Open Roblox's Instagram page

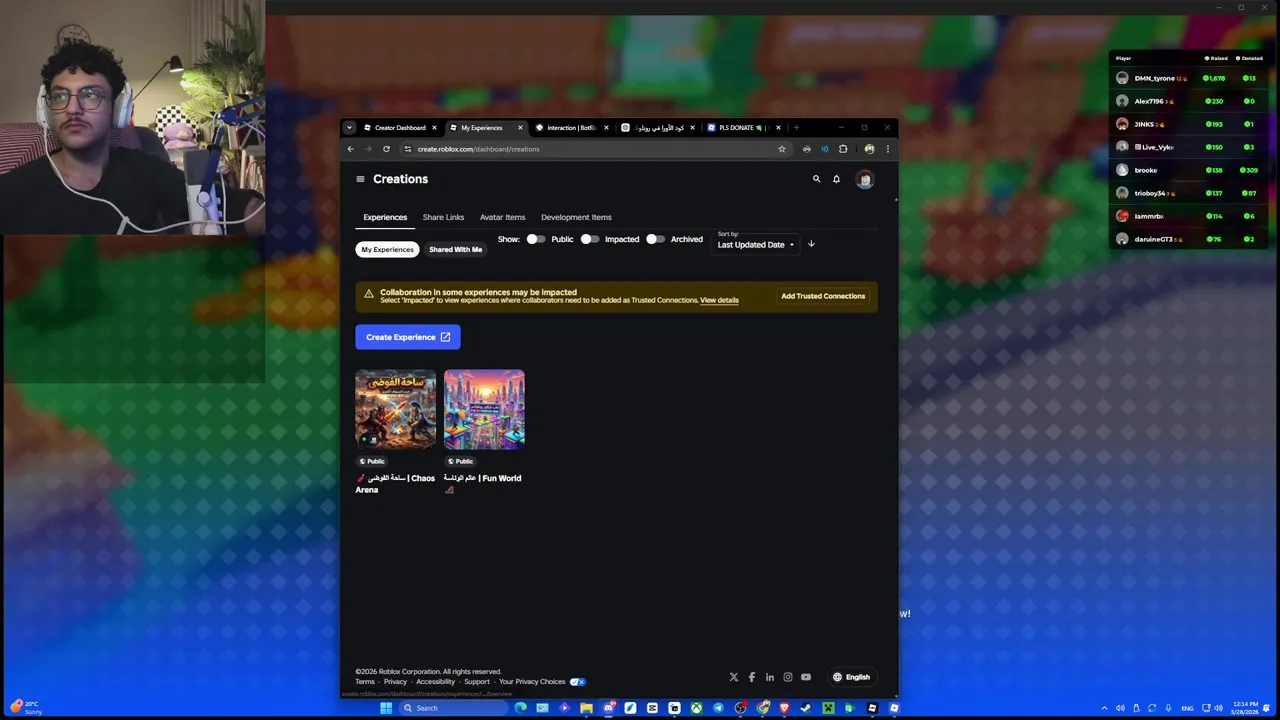point(788,677)
